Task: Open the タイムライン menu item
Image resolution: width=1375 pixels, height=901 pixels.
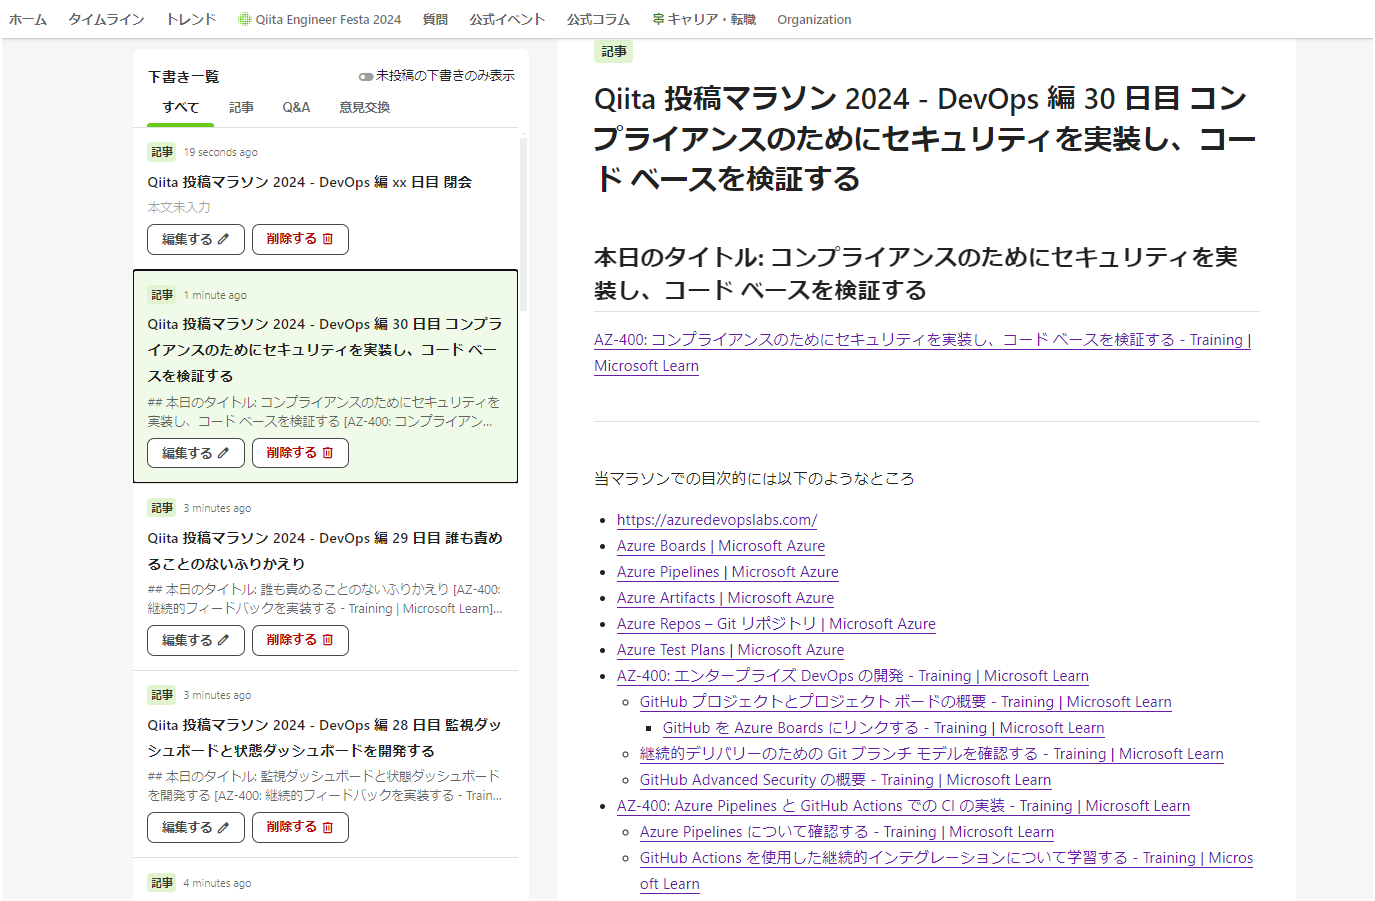Action: click(106, 19)
